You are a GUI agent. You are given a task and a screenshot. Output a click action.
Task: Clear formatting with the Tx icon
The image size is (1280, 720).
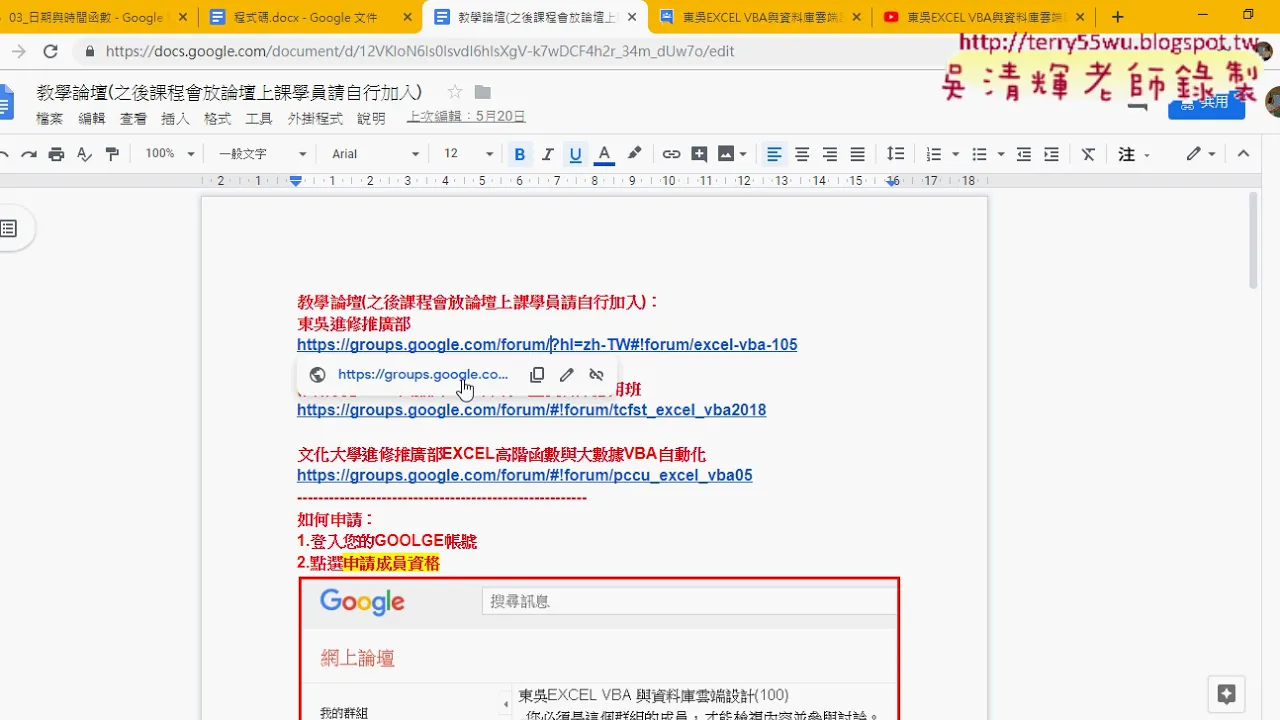coord(1089,154)
